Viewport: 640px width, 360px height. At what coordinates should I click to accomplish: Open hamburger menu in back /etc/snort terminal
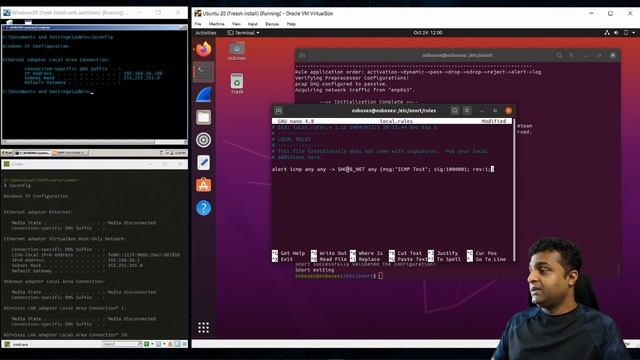point(571,55)
